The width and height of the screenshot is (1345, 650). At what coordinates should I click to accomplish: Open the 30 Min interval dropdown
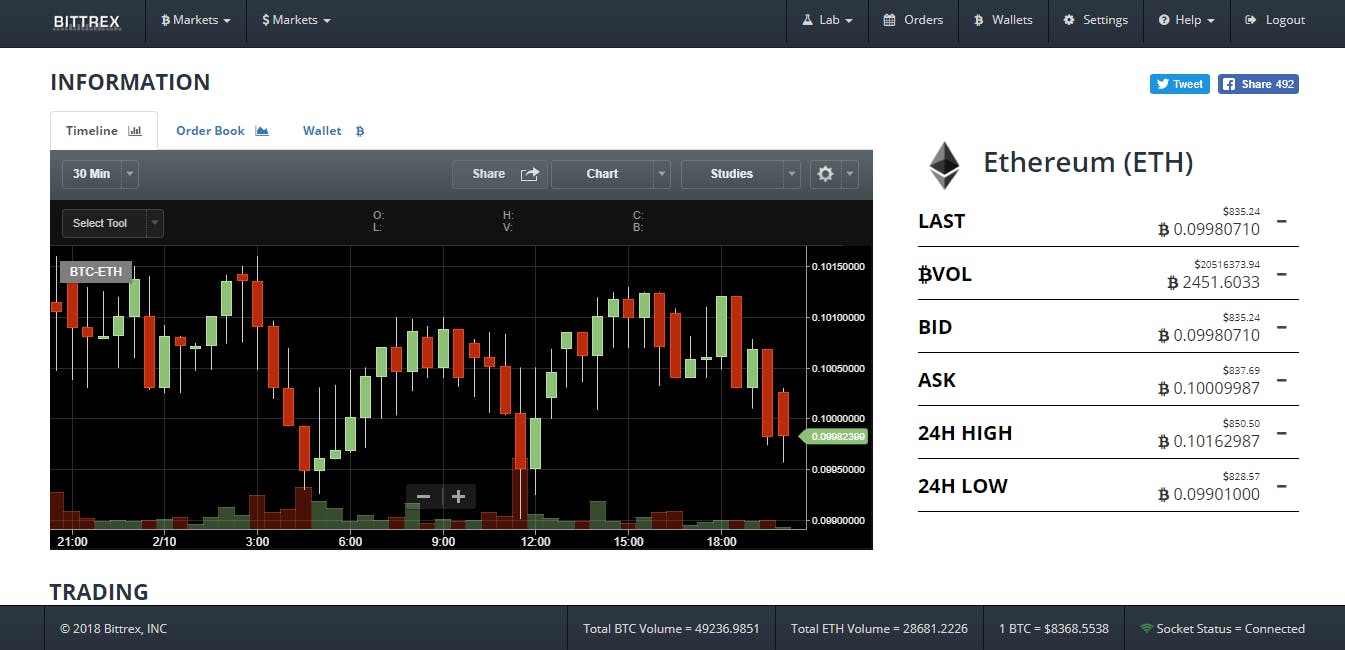[x=128, y=173]
